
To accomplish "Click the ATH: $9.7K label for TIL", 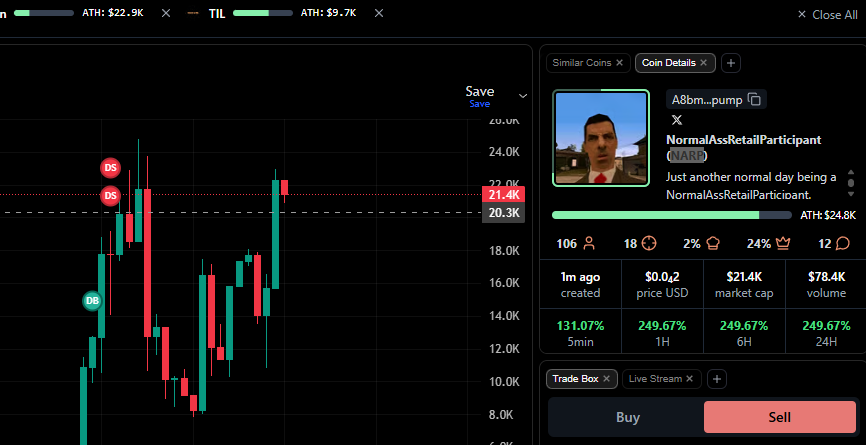I will [x=330, y=13].
